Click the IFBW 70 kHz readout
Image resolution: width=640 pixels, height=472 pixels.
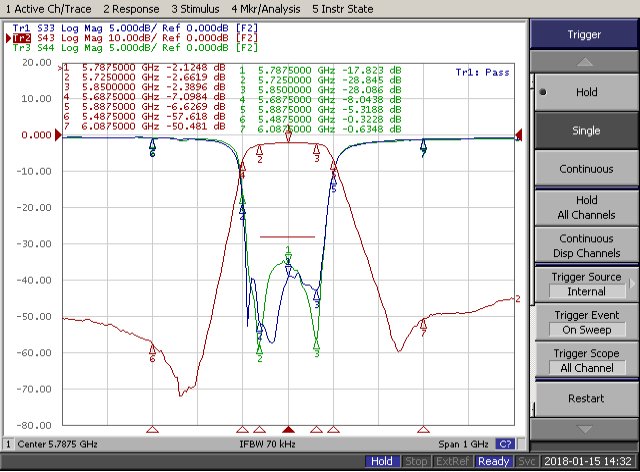[x=267, y=444]
